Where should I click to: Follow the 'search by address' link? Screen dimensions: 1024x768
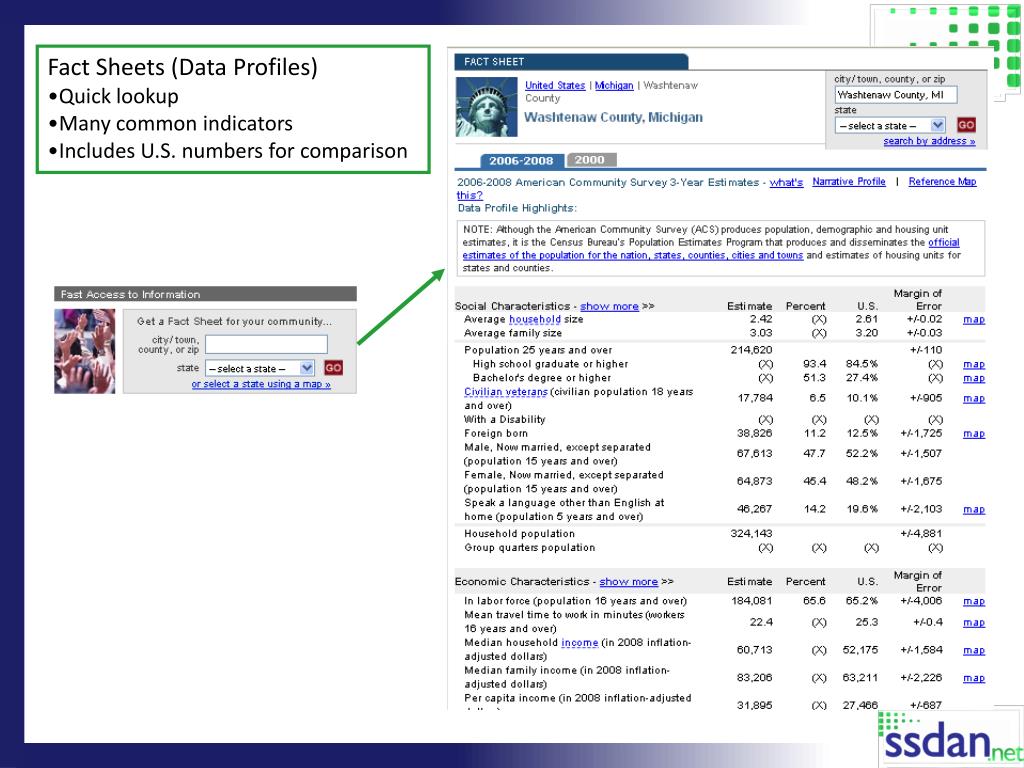tap(929, 141)
